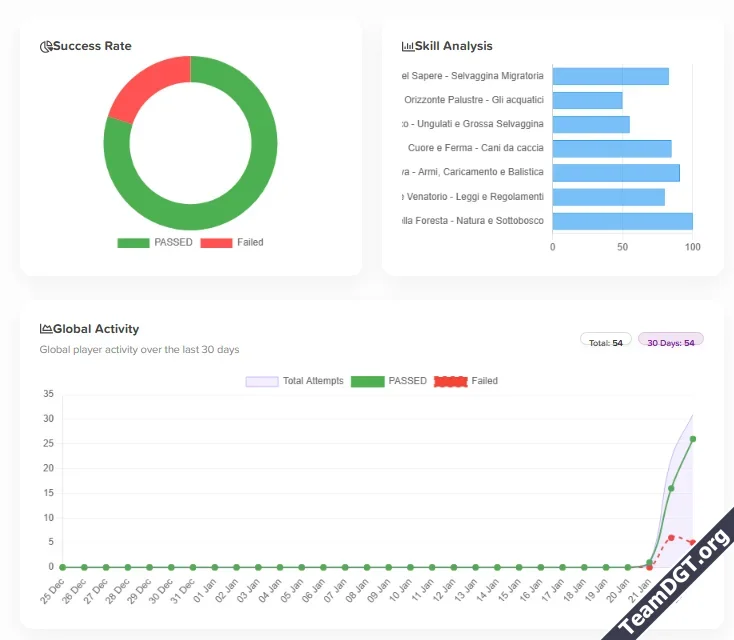
Task: Select the Gli acquatici skill bar
Action: [587, 100]
